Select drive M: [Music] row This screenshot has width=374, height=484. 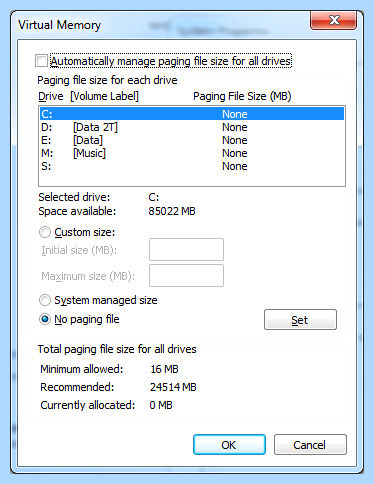[x=192, y=153]
